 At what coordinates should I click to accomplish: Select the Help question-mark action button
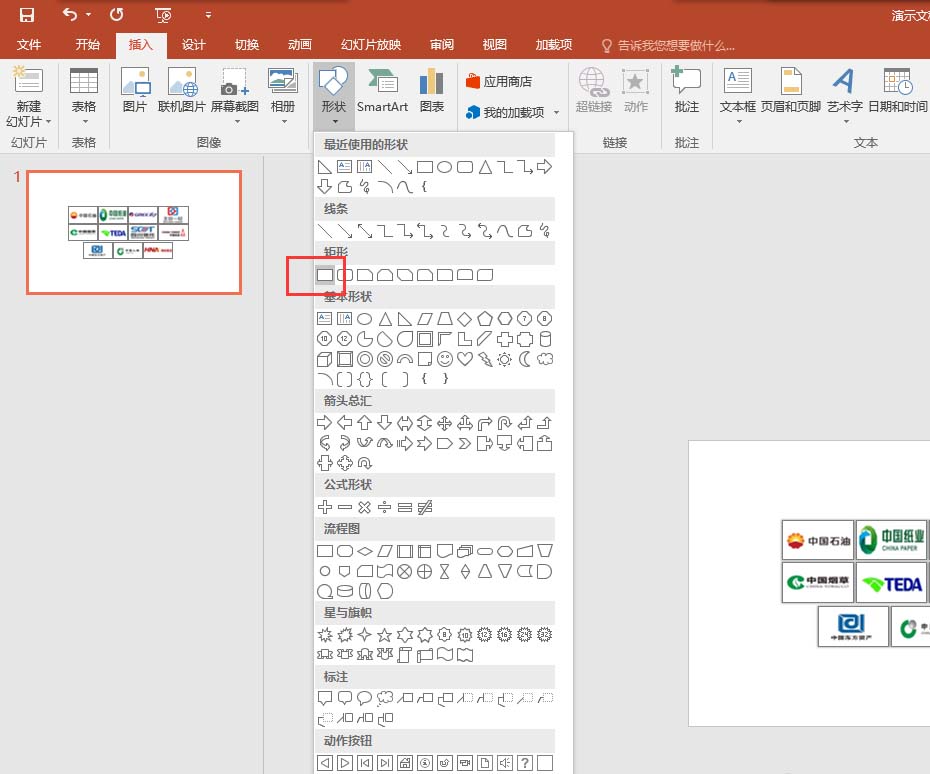pos(524,763)
